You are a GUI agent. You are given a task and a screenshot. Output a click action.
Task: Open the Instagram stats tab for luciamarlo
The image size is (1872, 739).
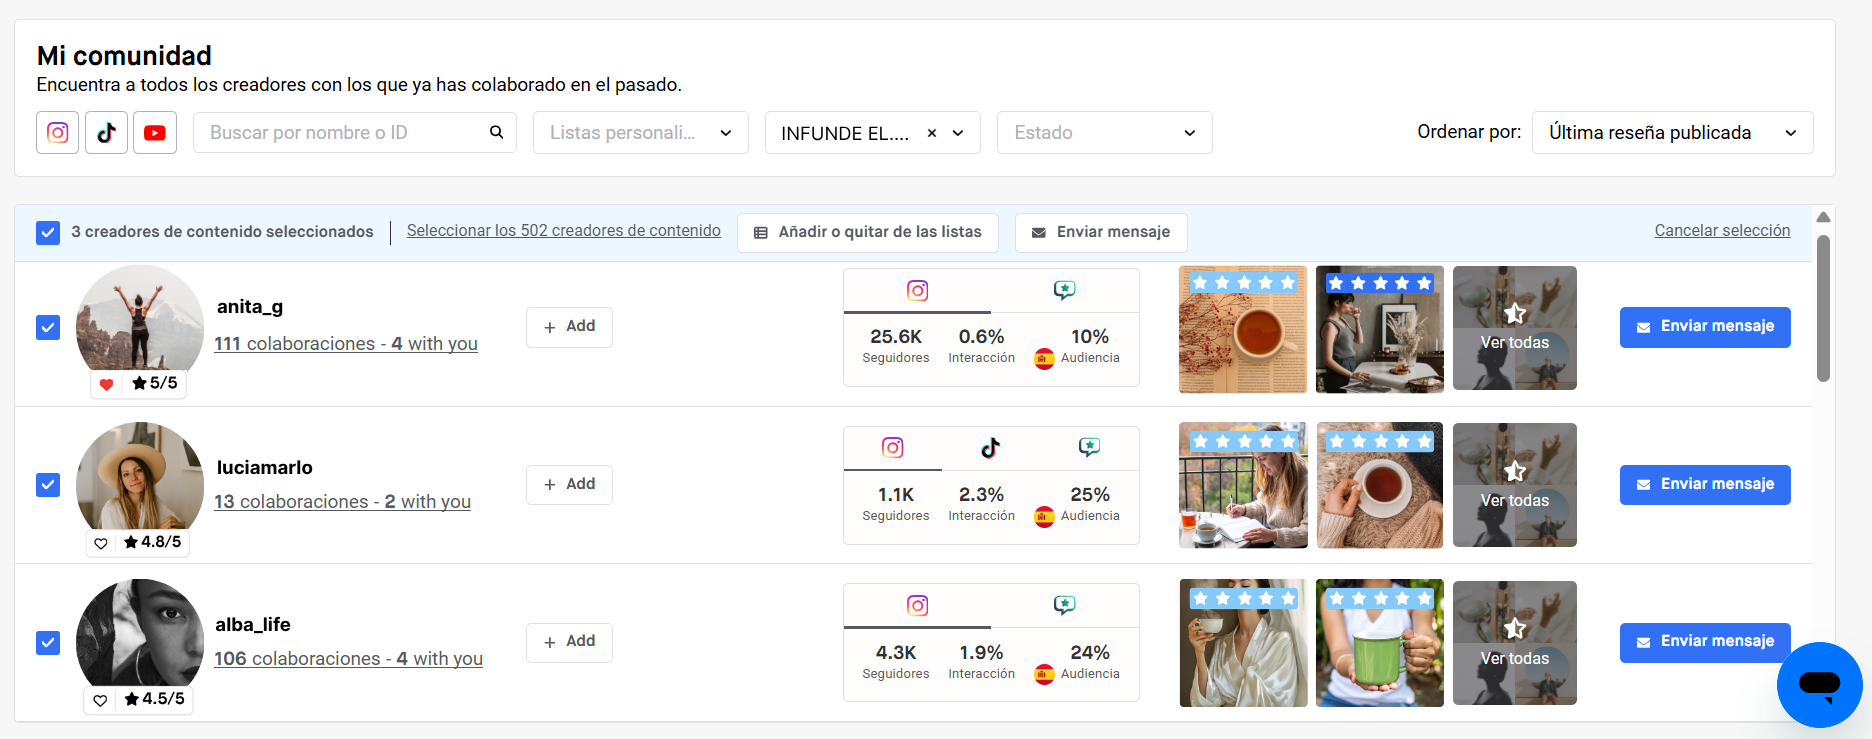(x=893, y=448)
